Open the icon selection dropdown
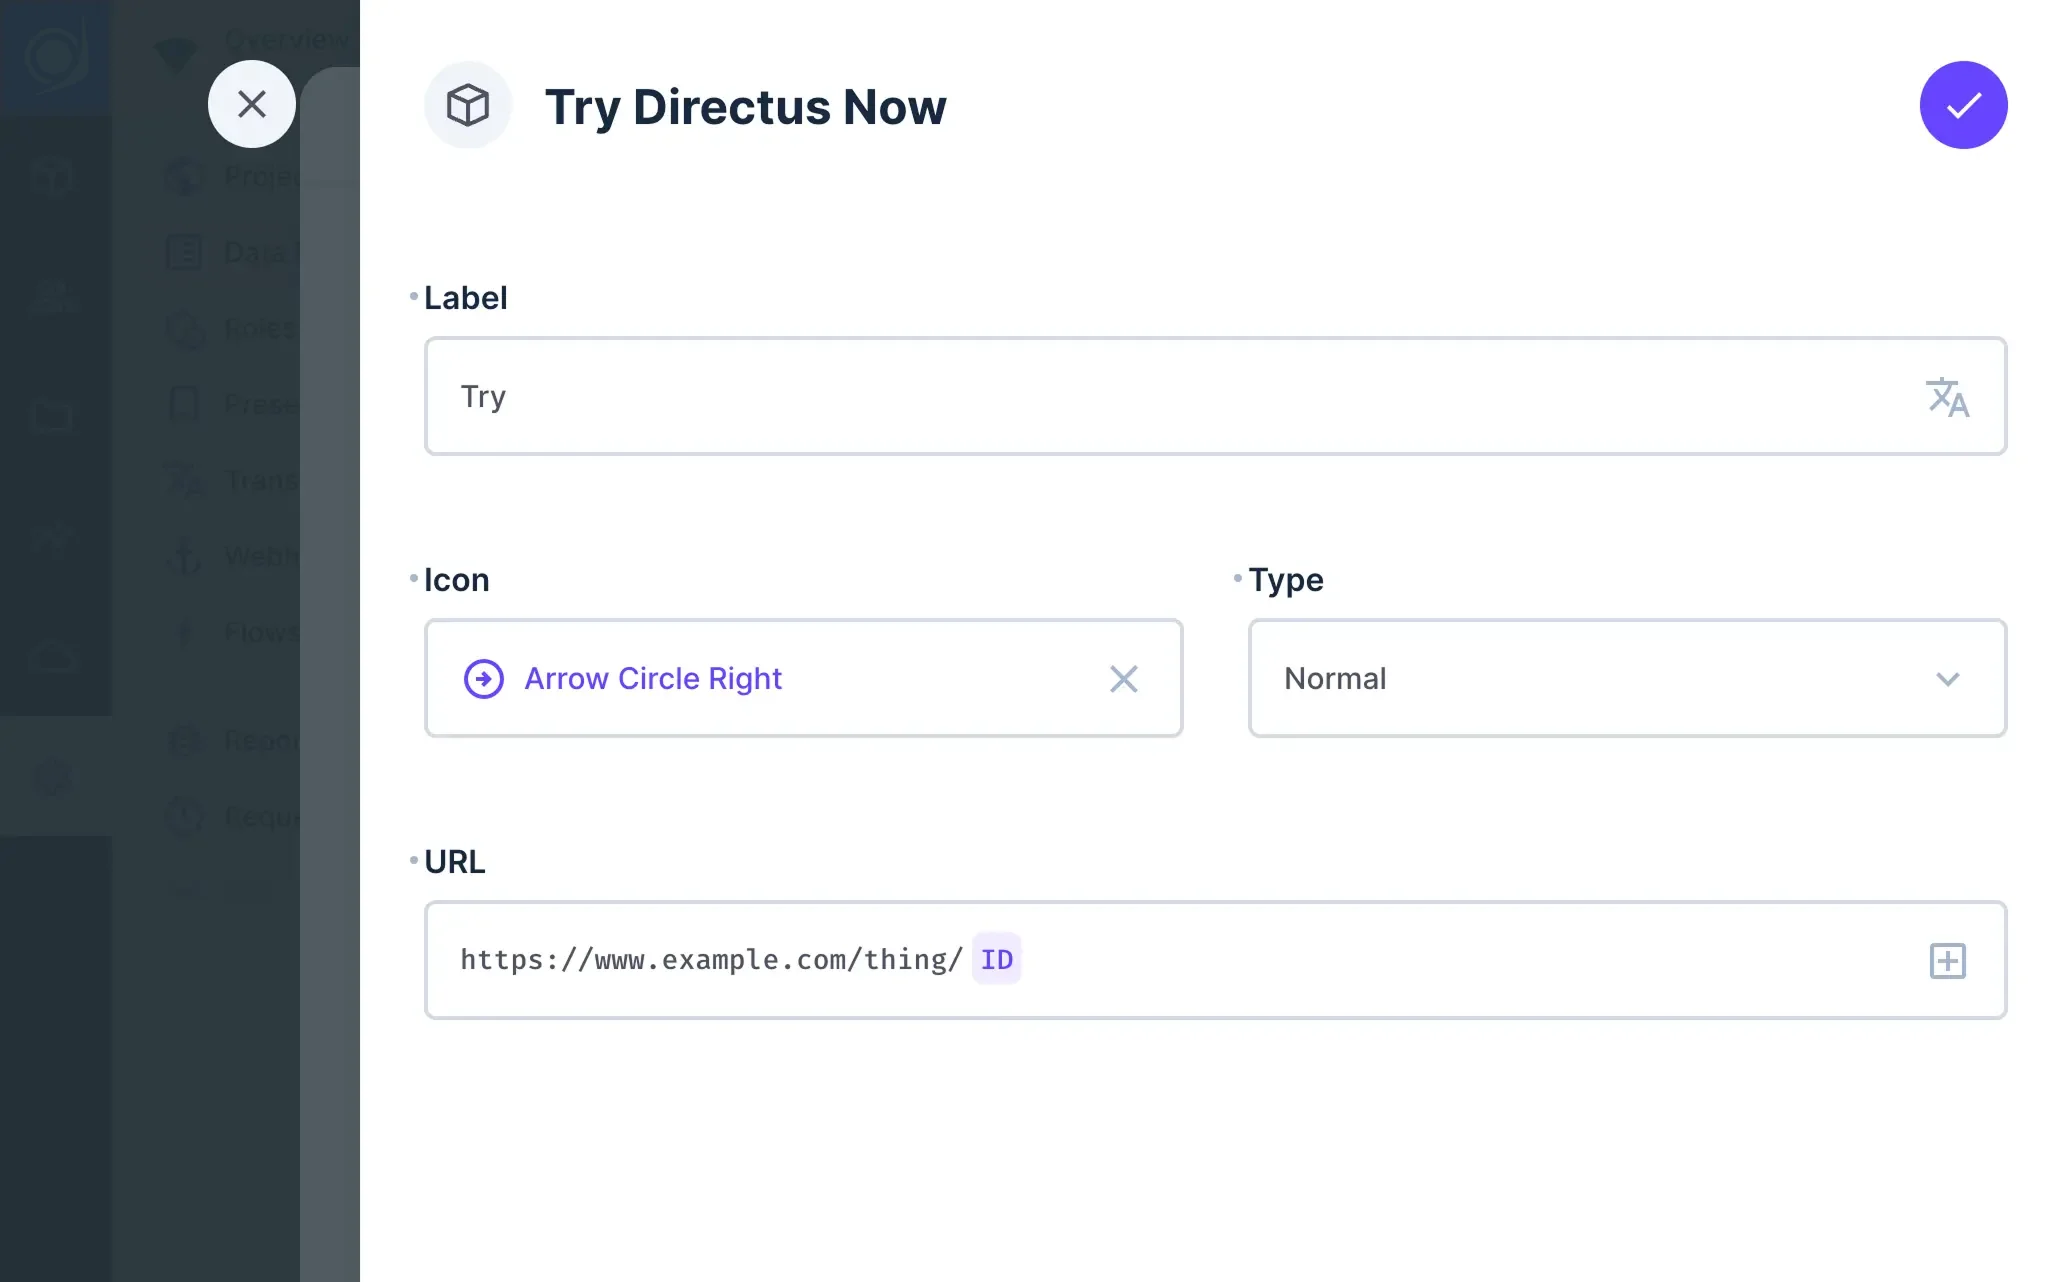Screen dimensions: 2066x1282 (x=800, y=678)
